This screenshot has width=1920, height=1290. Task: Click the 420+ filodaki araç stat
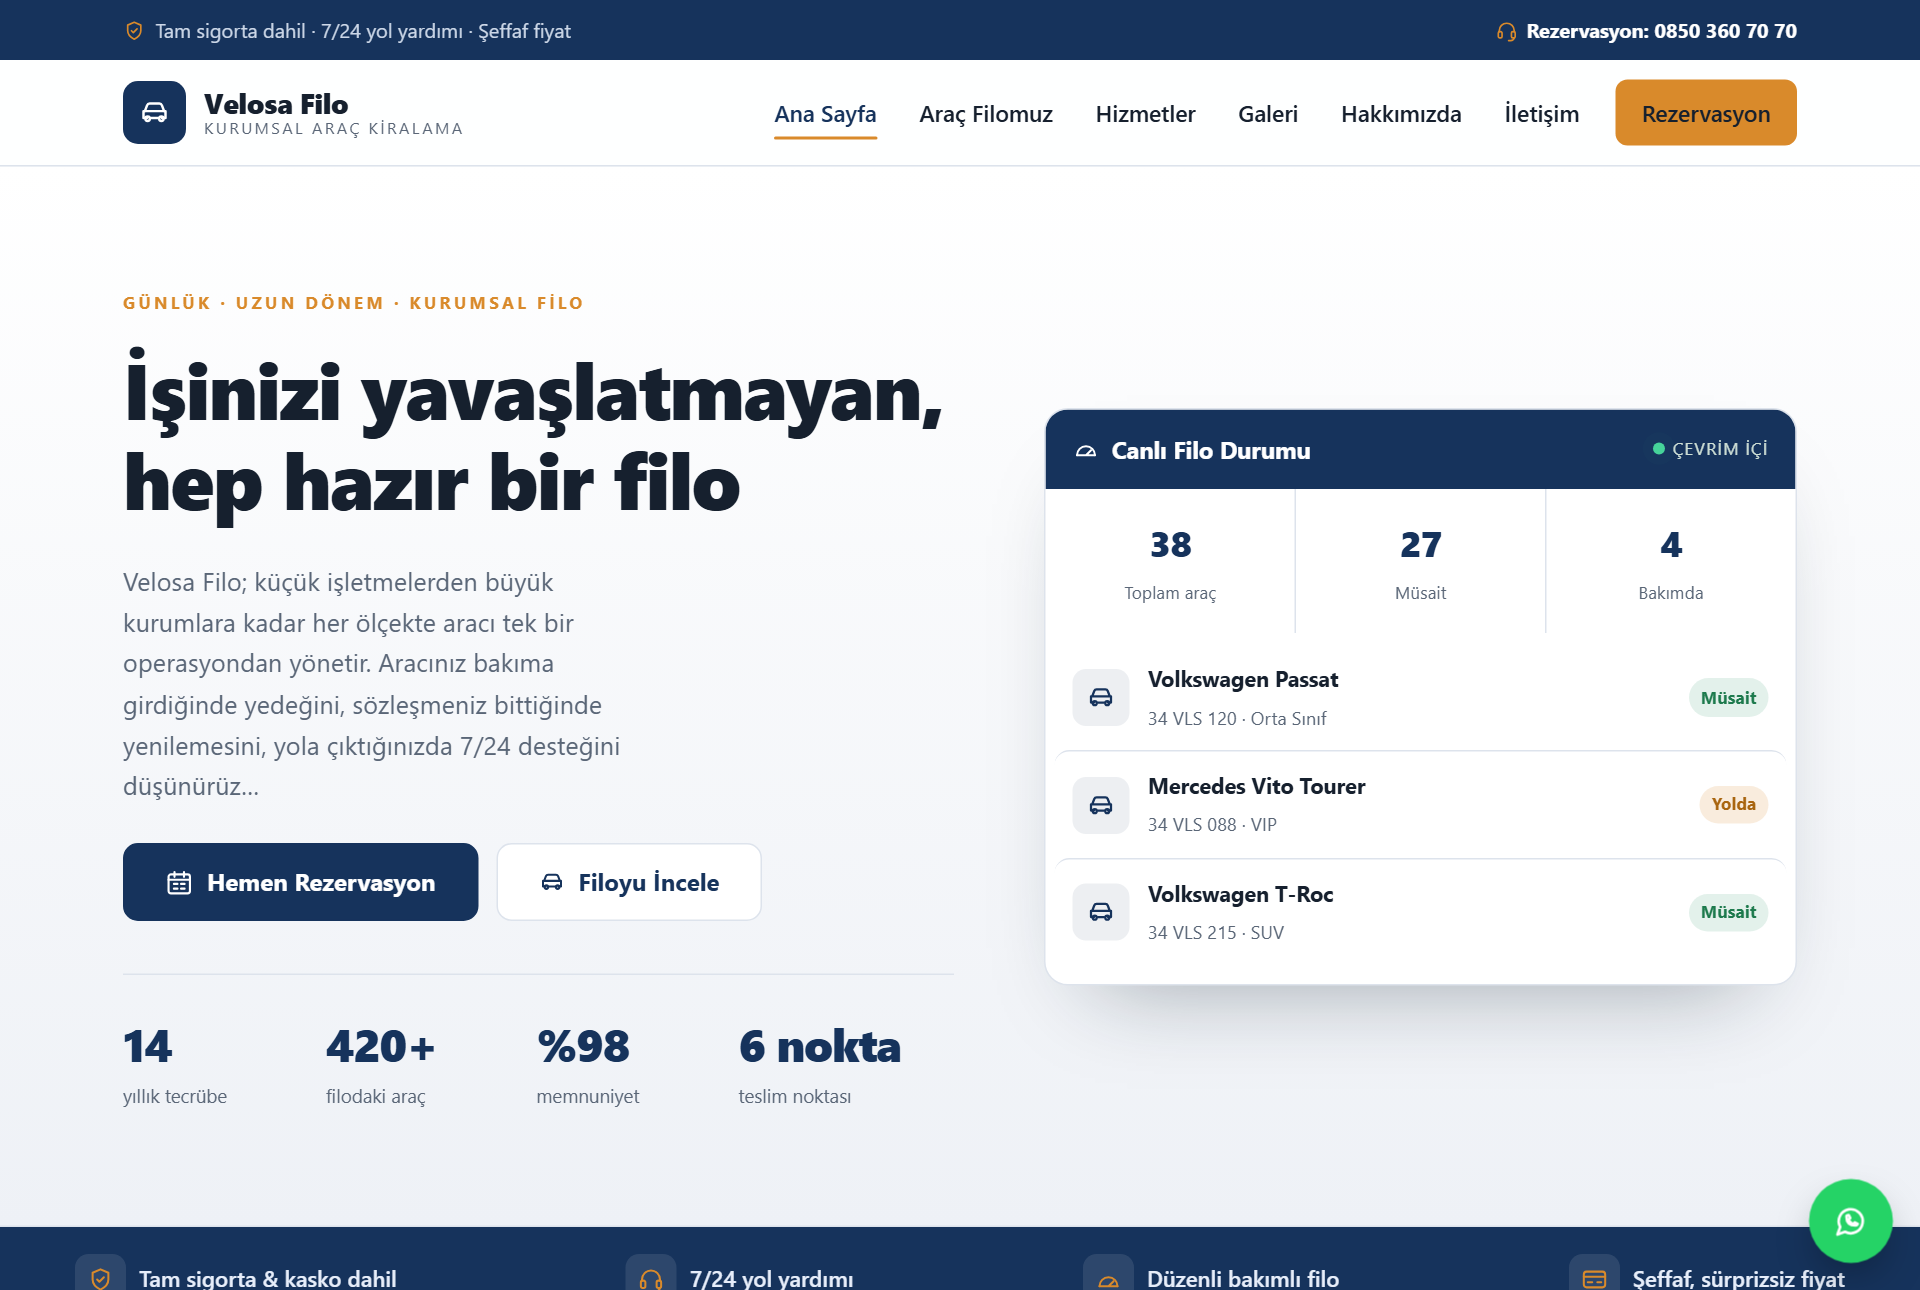coord(381,1066)
